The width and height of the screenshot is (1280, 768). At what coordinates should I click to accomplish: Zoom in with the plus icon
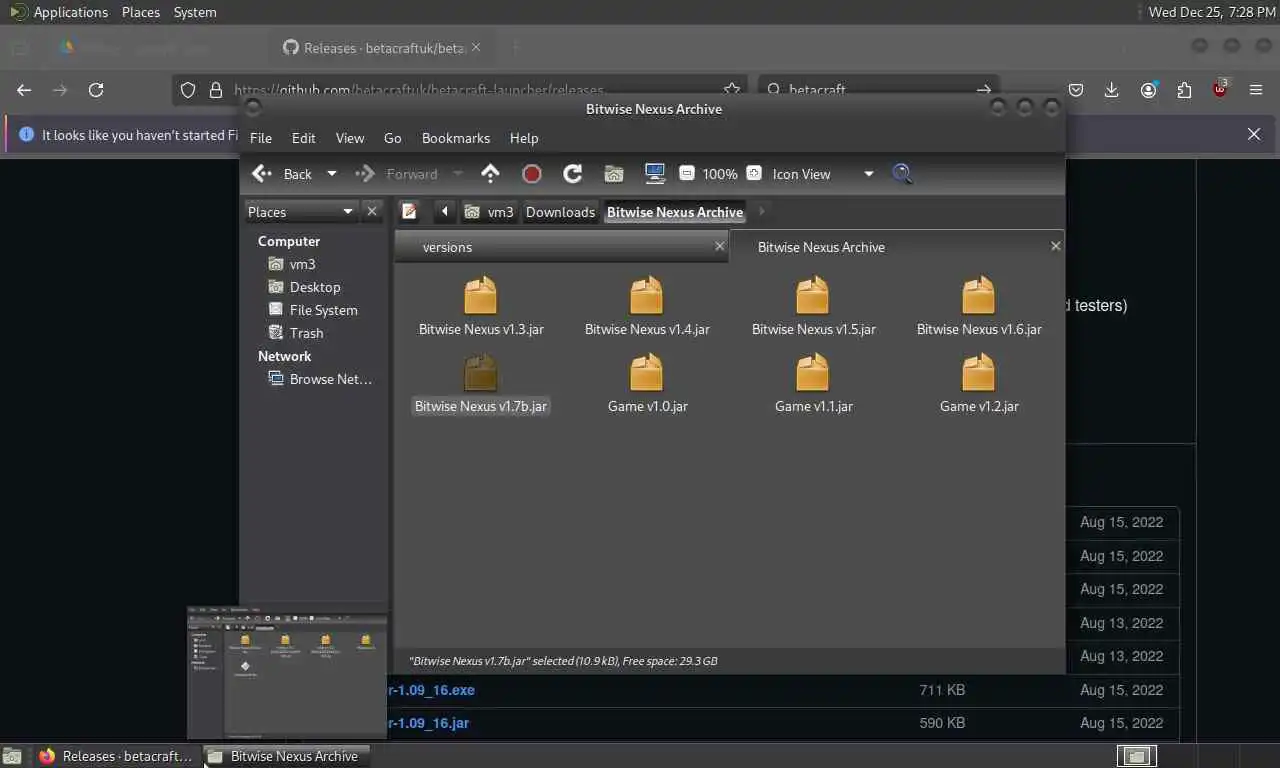coord(754,174)
